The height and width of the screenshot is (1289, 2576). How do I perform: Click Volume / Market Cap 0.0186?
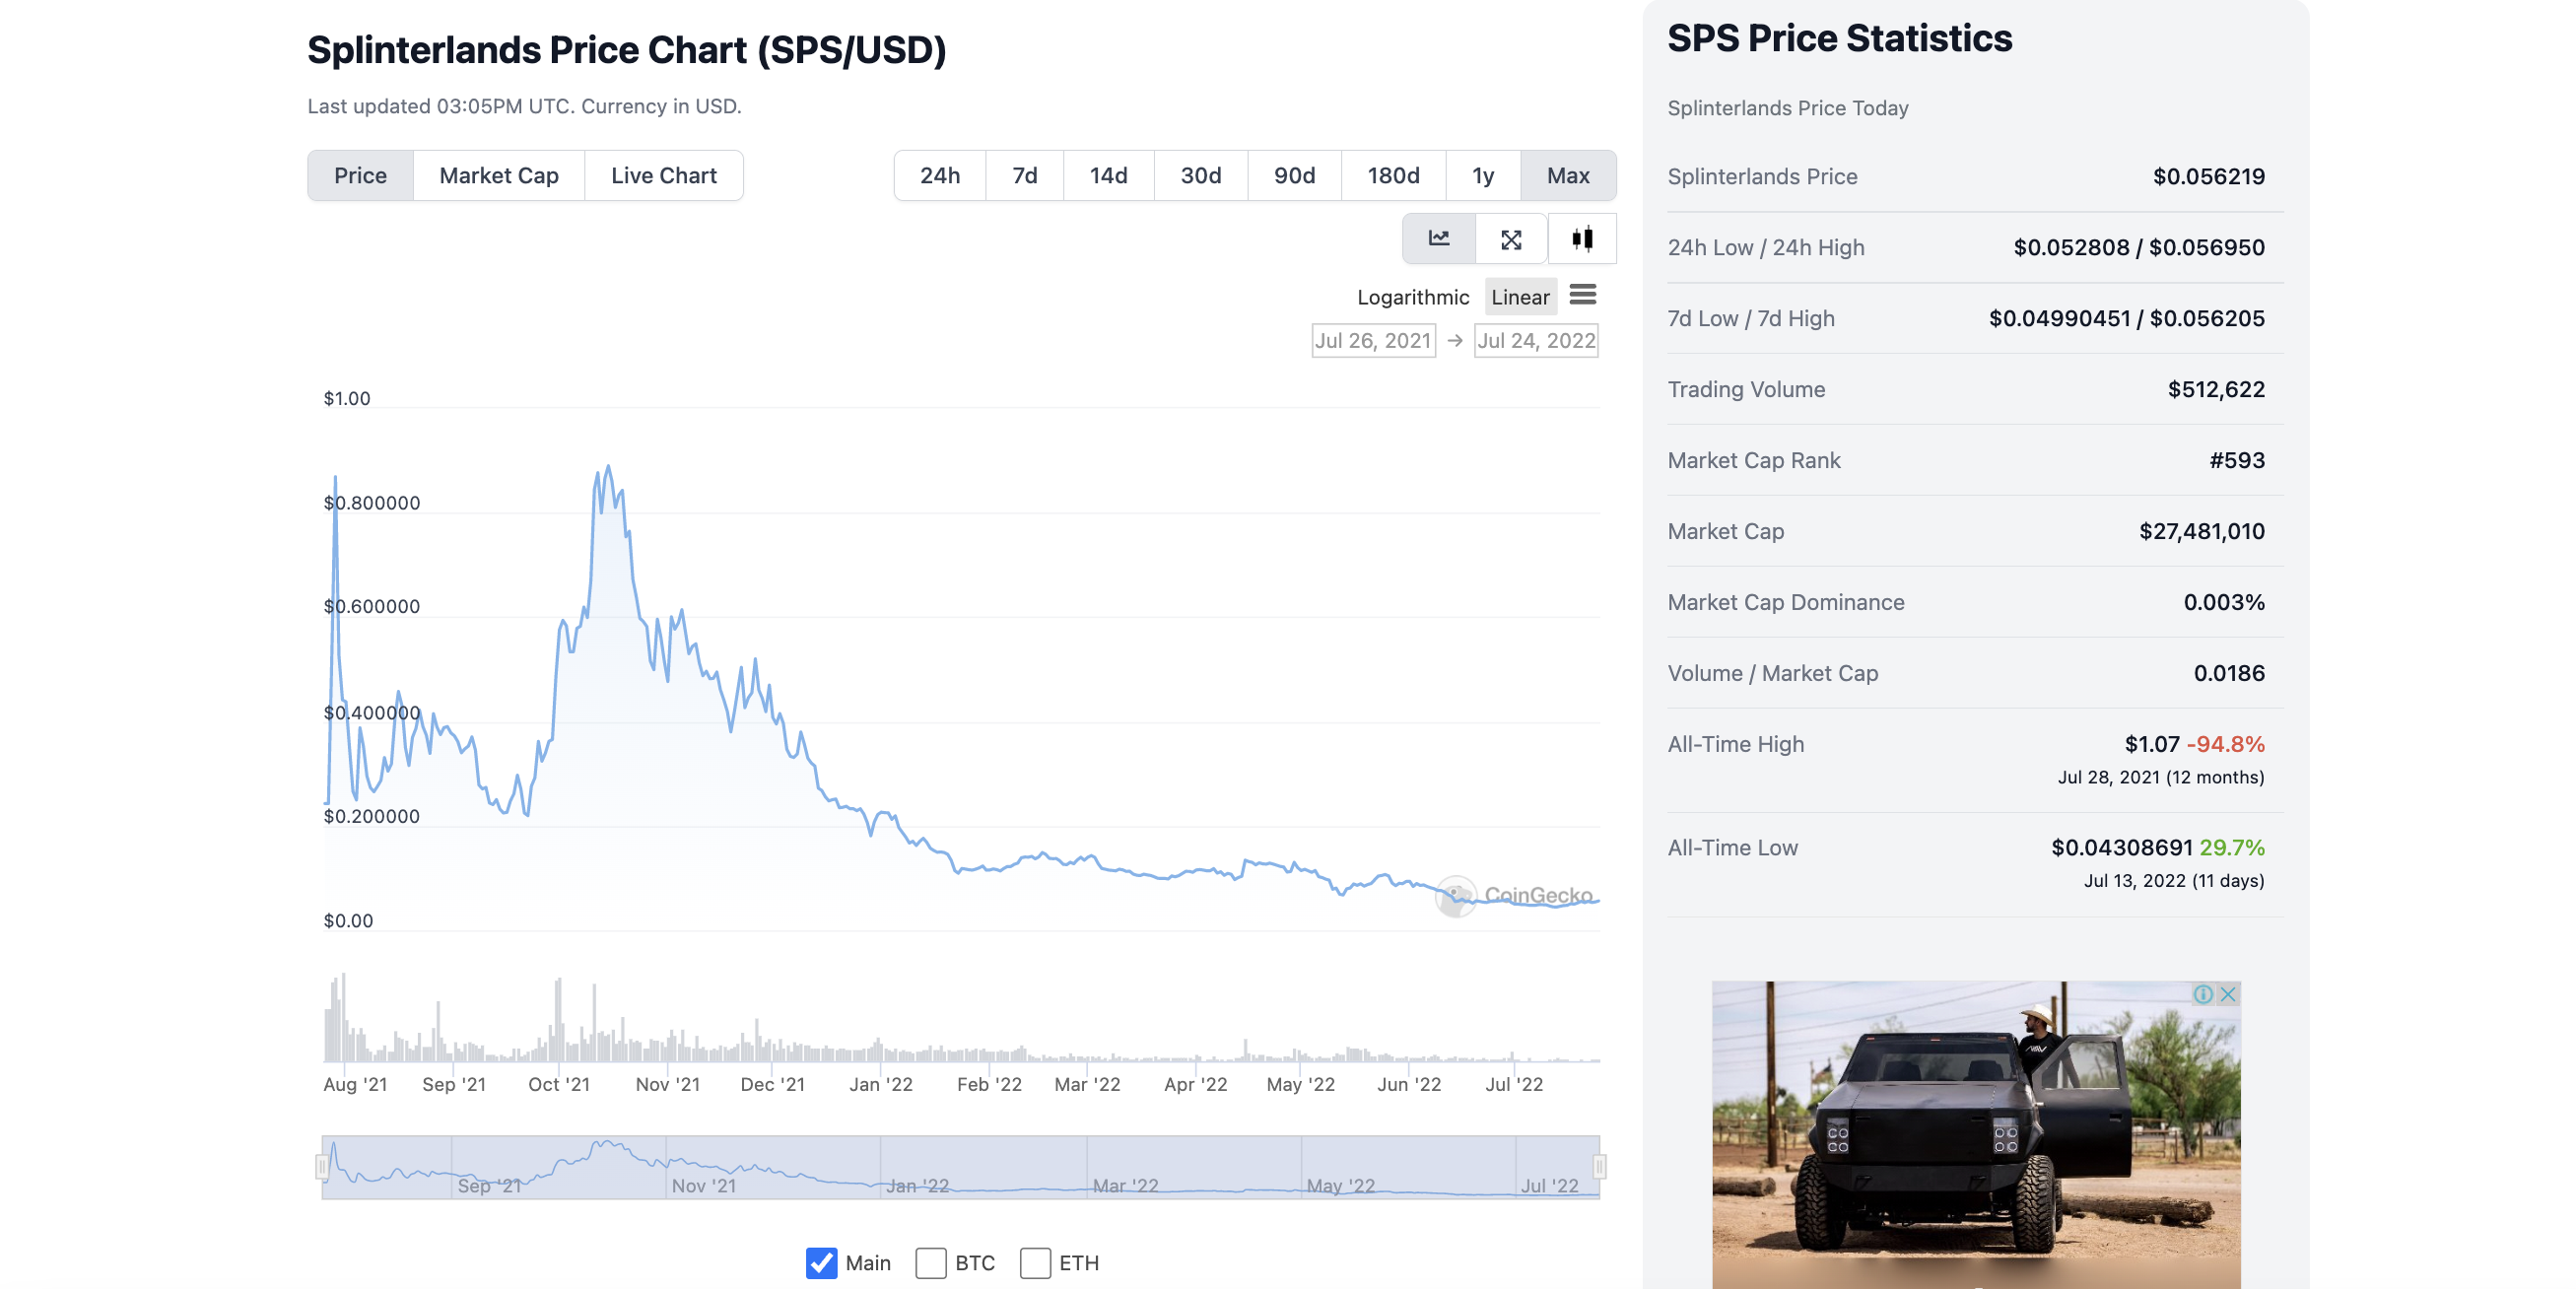tap(2228, 674)
